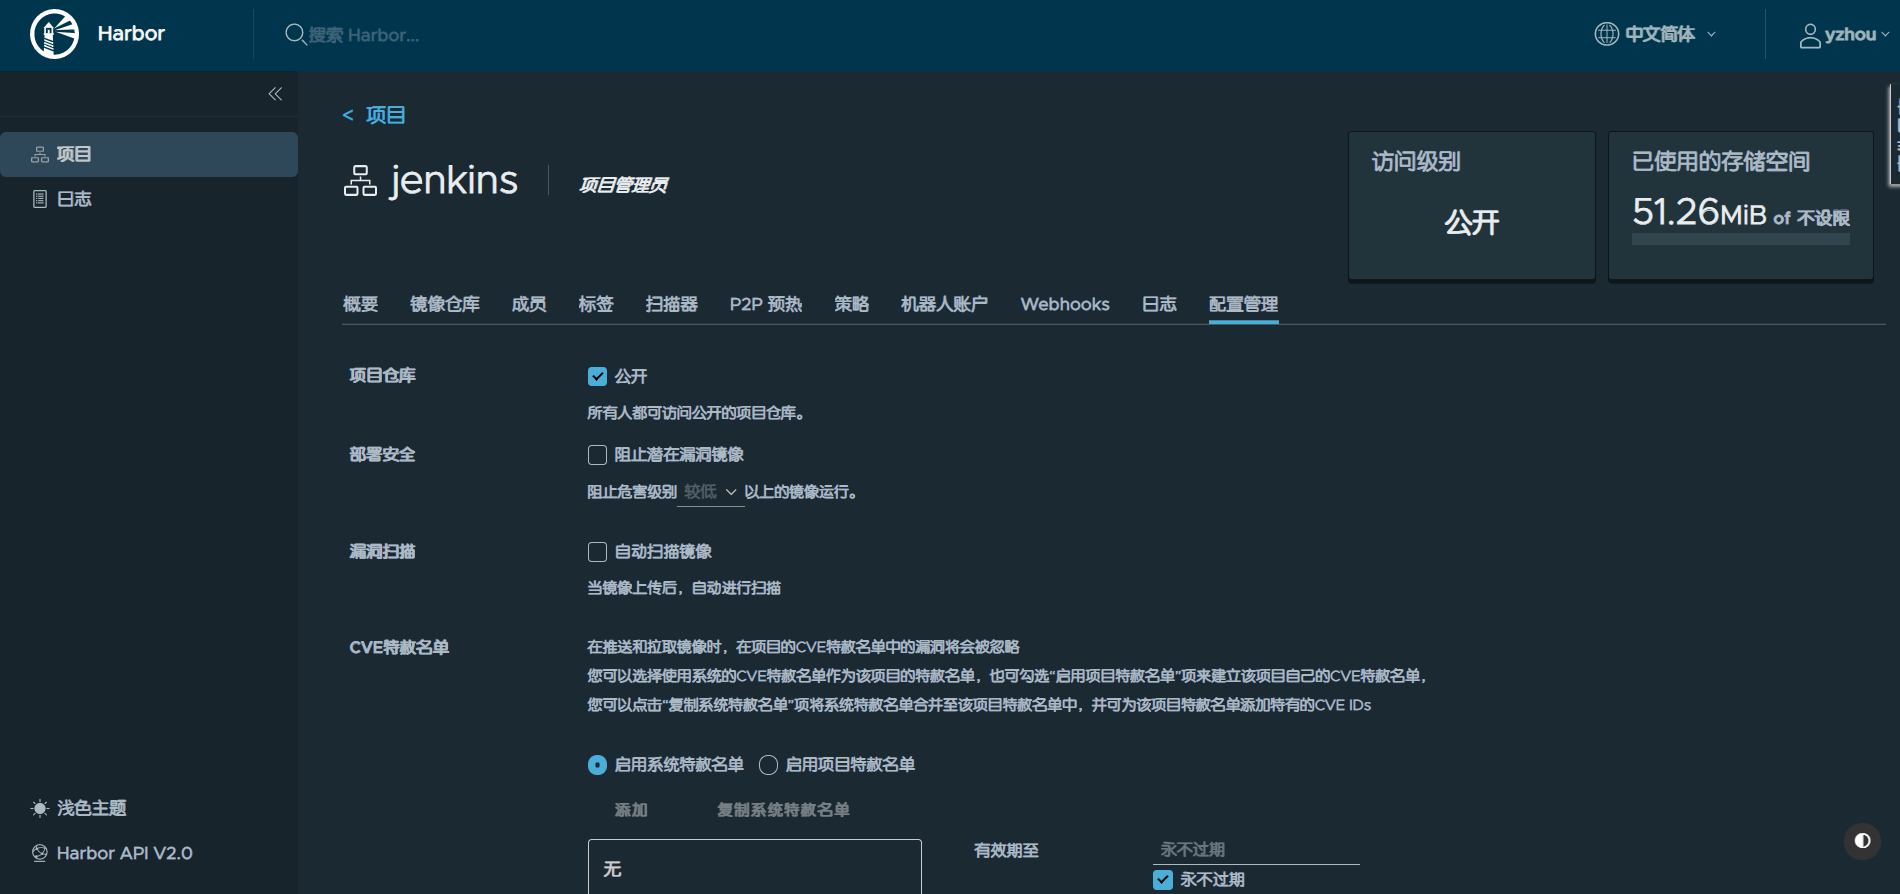Click the Harbor API V2.0 icon

coord(40,853)
